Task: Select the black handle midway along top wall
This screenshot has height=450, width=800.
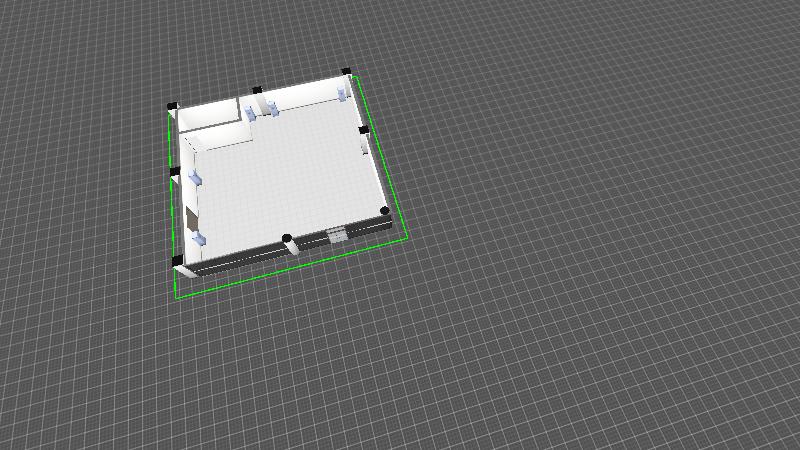Action: tap(257, 90)
